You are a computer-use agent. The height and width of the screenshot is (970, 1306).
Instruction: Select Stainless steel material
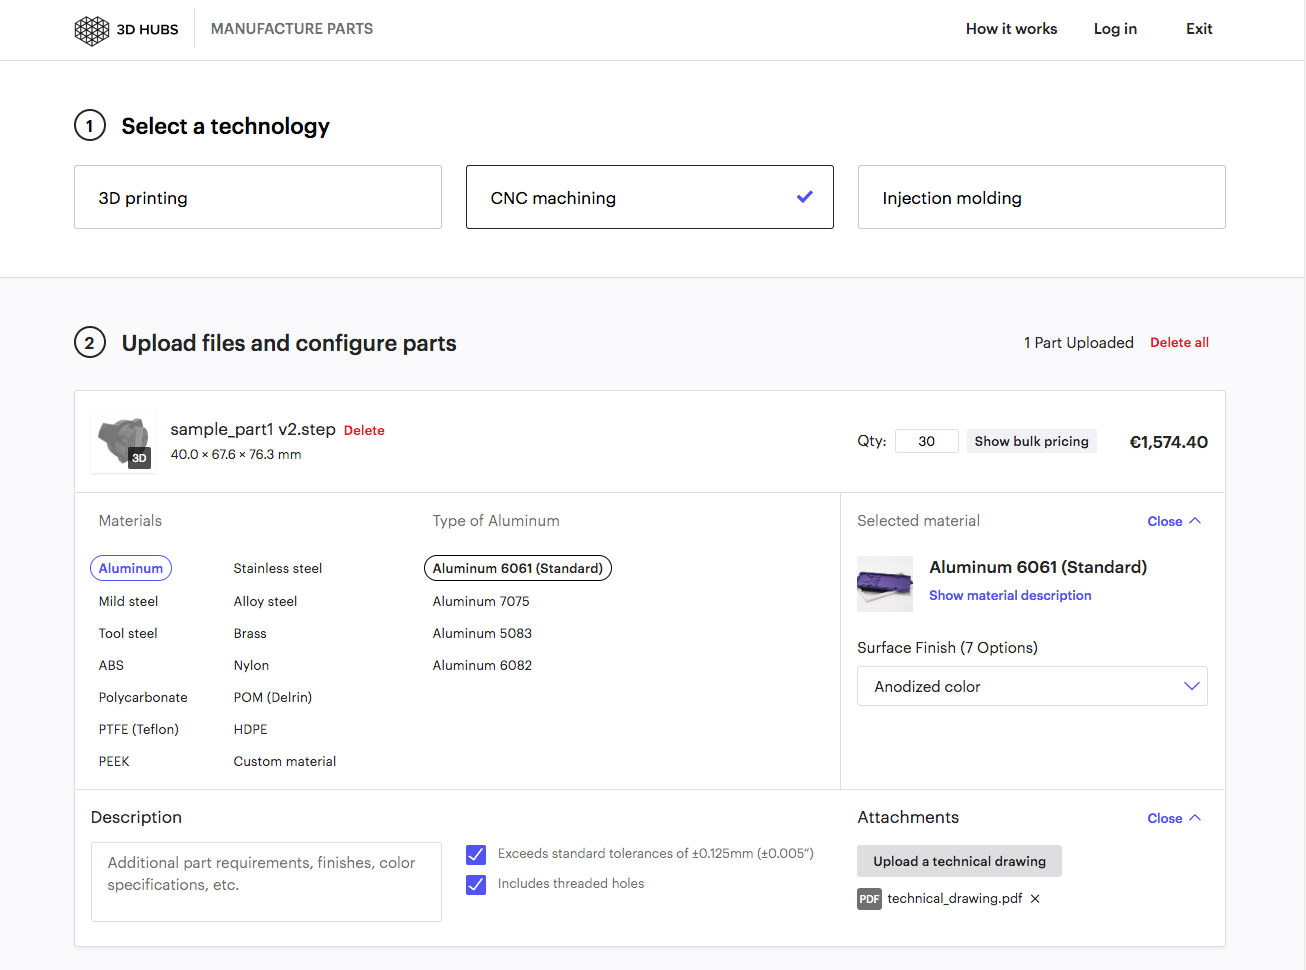point(278,568)
